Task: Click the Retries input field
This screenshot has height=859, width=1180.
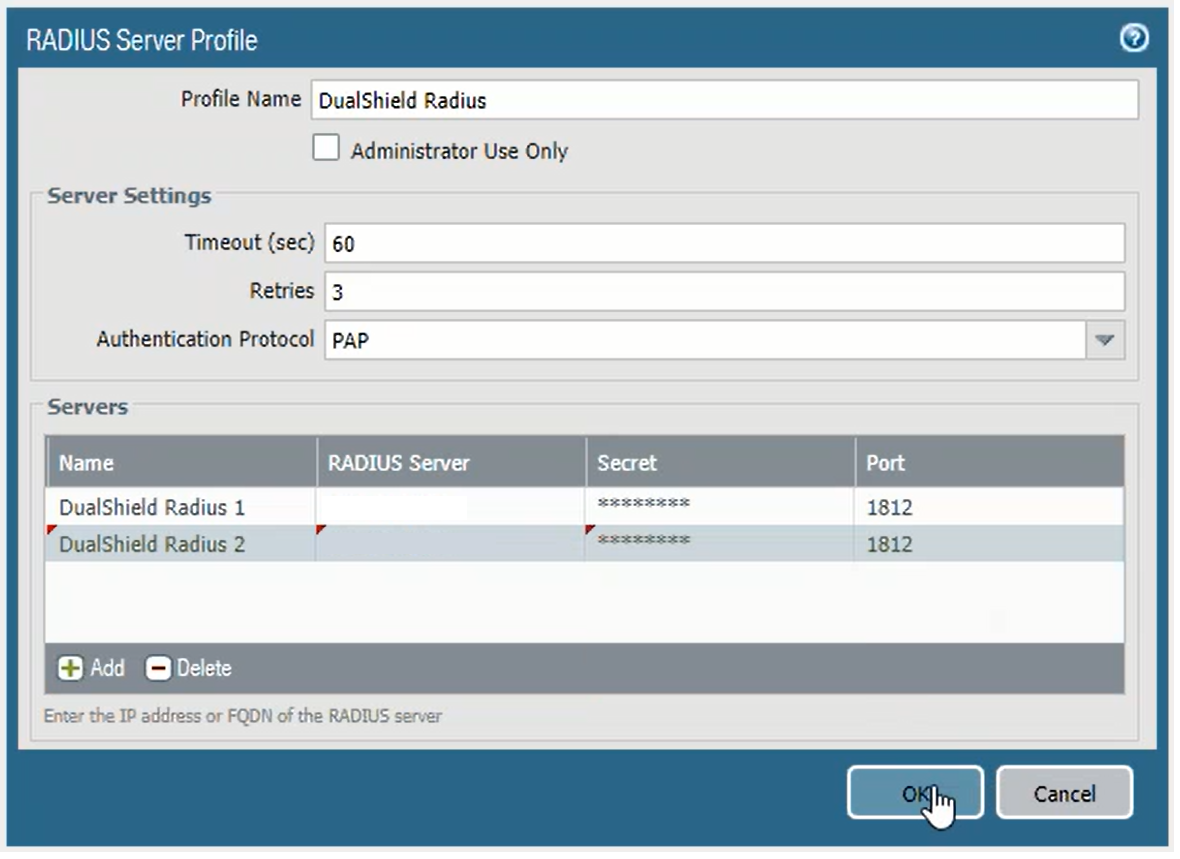Action: click(x=724, y=292)
